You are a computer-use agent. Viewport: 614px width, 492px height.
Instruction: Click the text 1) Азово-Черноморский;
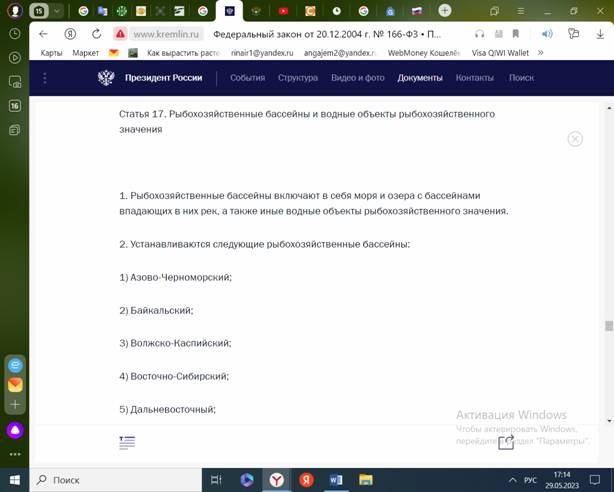175,277
